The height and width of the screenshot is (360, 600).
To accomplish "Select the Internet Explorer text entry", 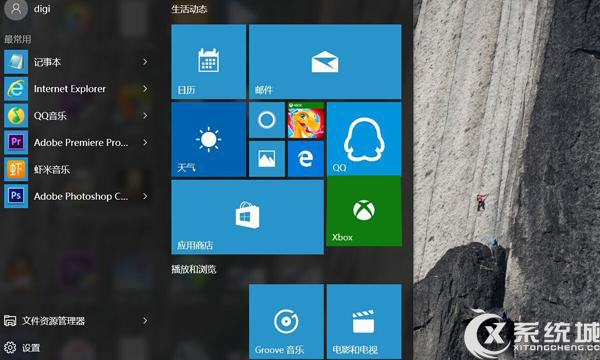I will coord(70,89).
